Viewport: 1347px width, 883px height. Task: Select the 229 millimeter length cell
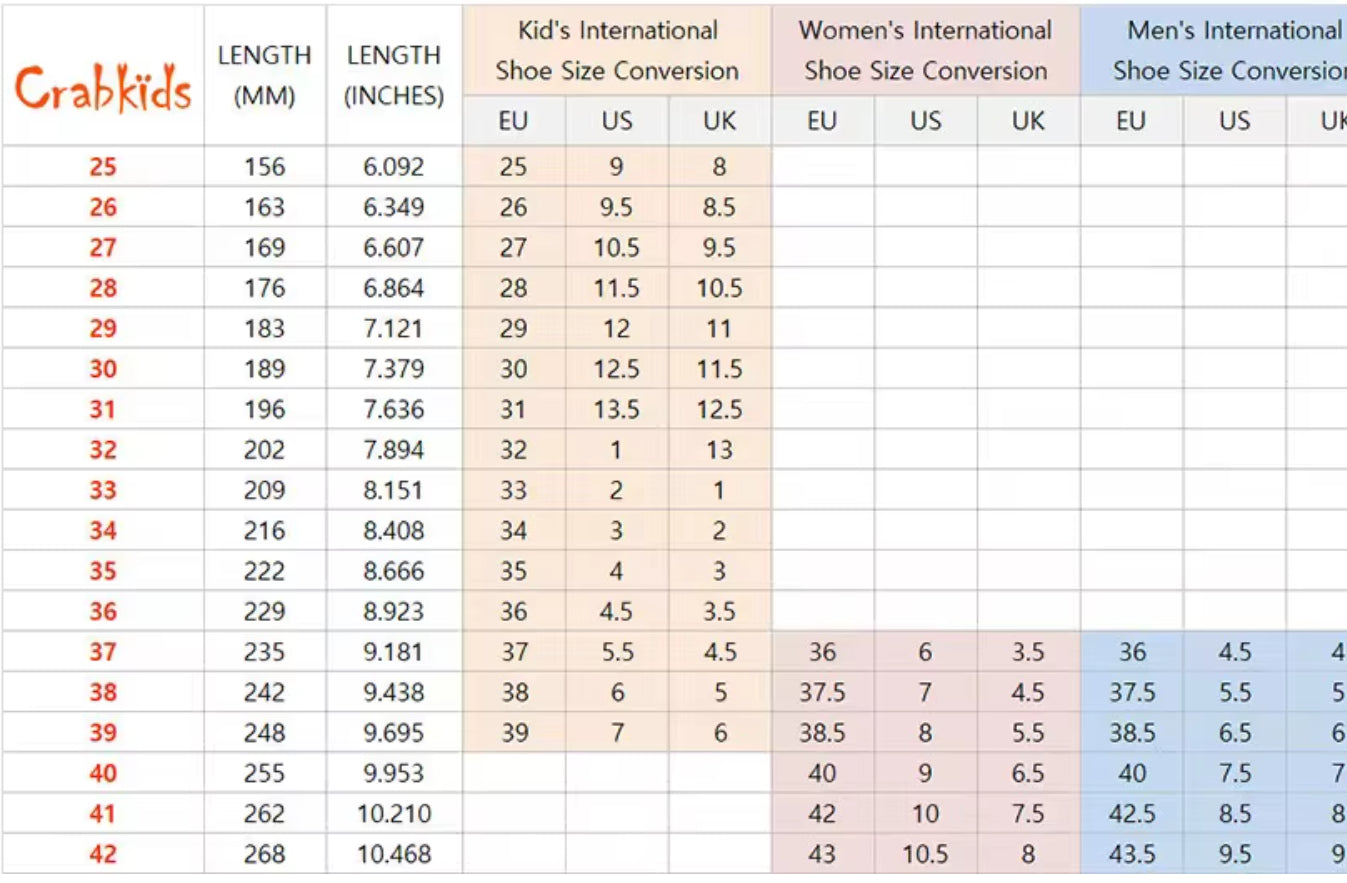coord(264,611)
